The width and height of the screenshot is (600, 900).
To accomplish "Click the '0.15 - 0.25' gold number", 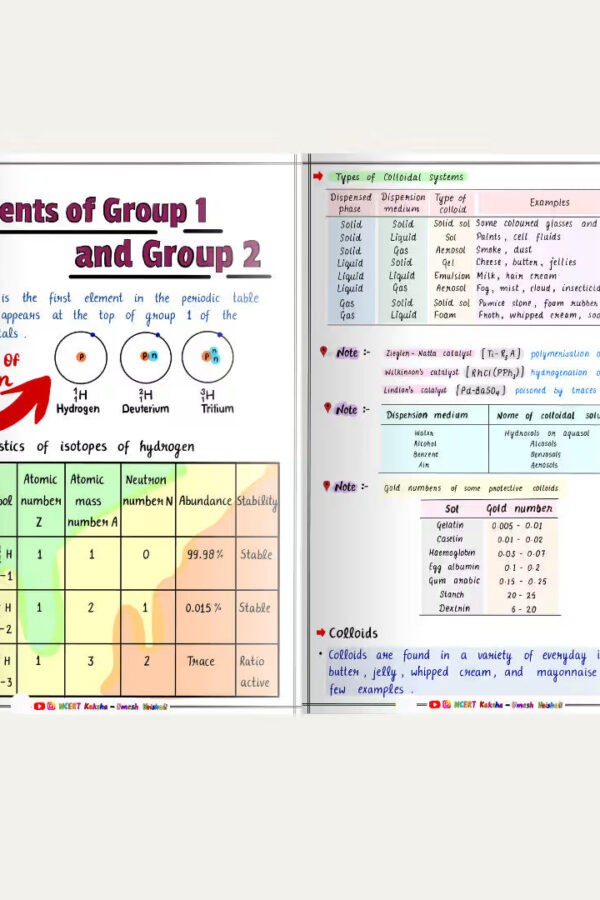I will coord(522,581).
